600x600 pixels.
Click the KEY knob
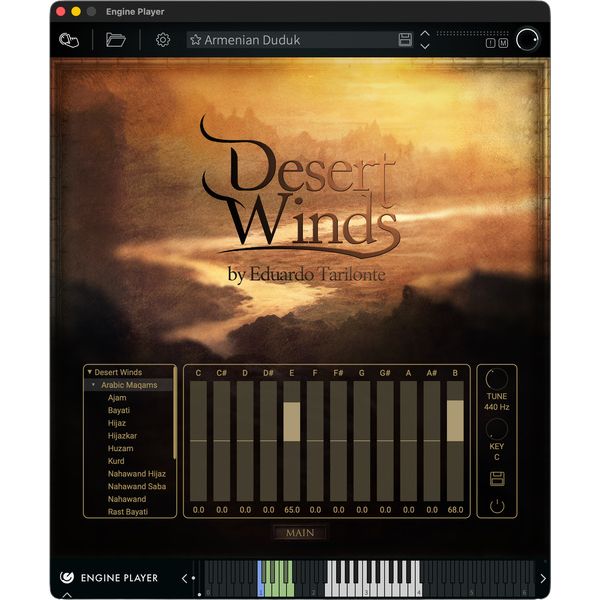(496, 429)
